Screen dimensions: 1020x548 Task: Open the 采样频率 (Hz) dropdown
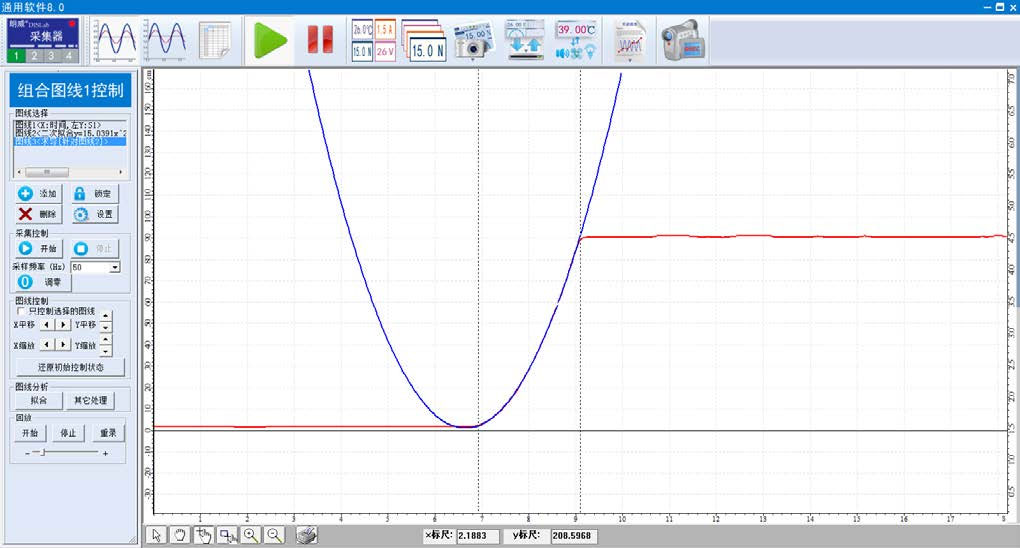tap(114, 268)
